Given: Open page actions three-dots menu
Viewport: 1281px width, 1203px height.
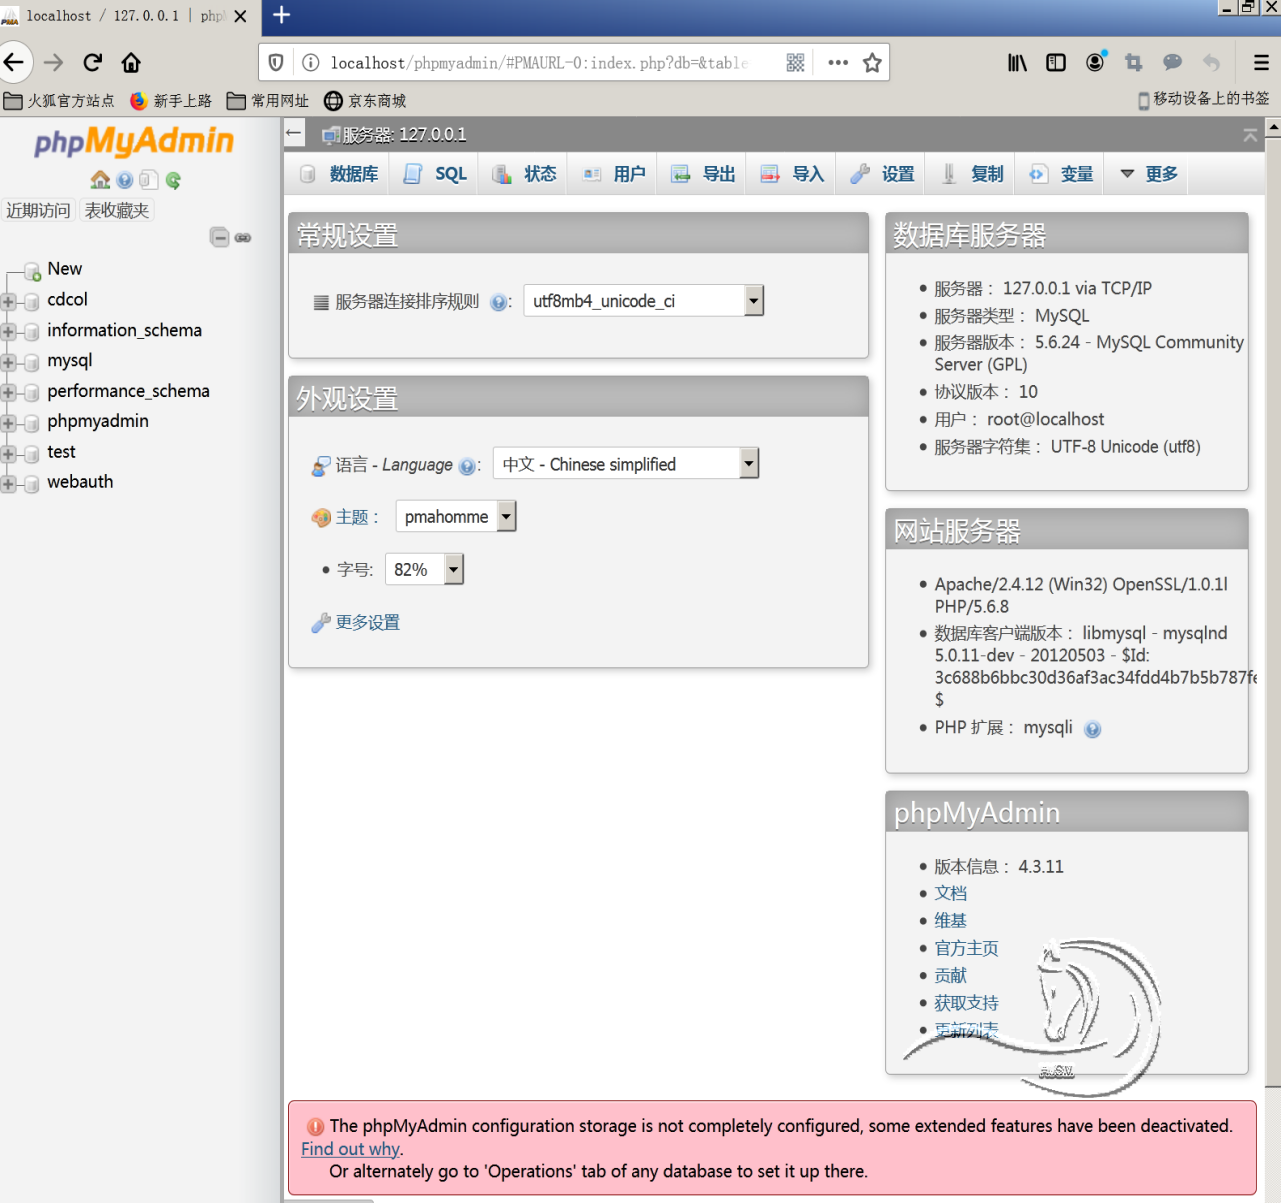Looking at the screenshot, I should tap(838, 63).
